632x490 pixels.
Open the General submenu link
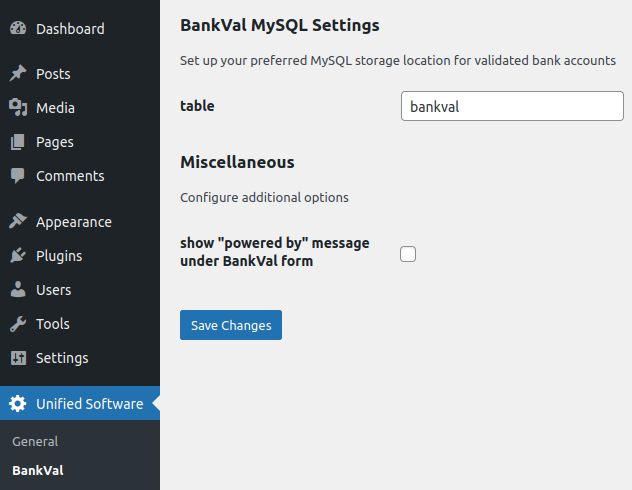tap(35, 441)
